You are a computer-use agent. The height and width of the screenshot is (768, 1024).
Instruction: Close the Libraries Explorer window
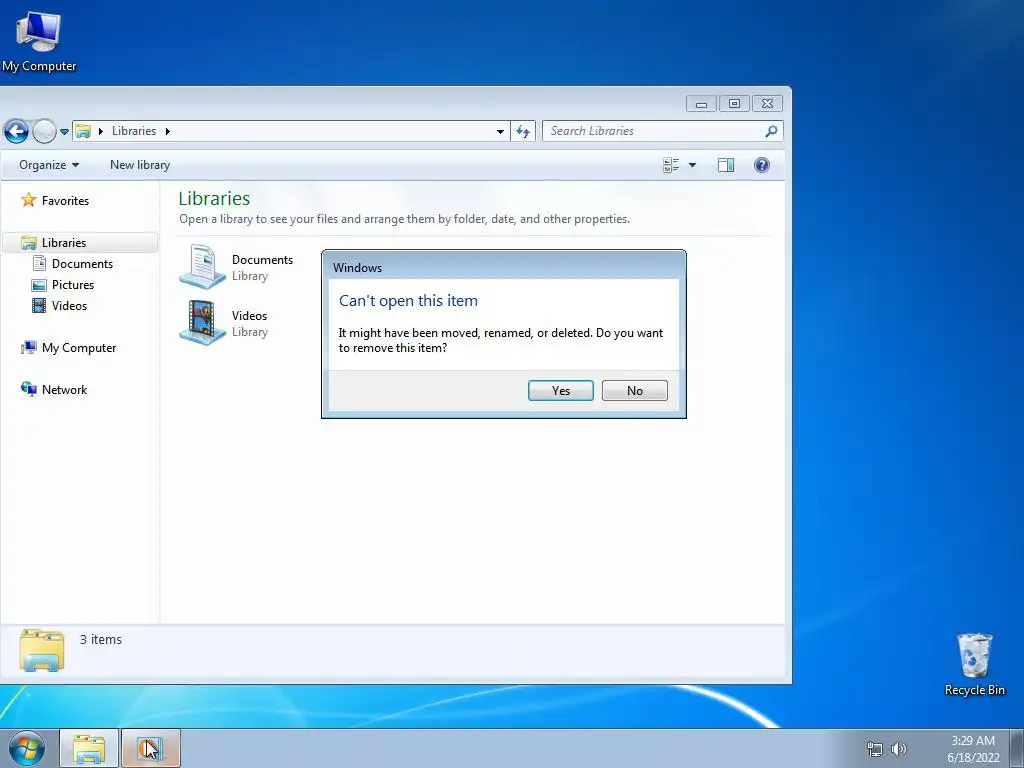pos(767,104)
